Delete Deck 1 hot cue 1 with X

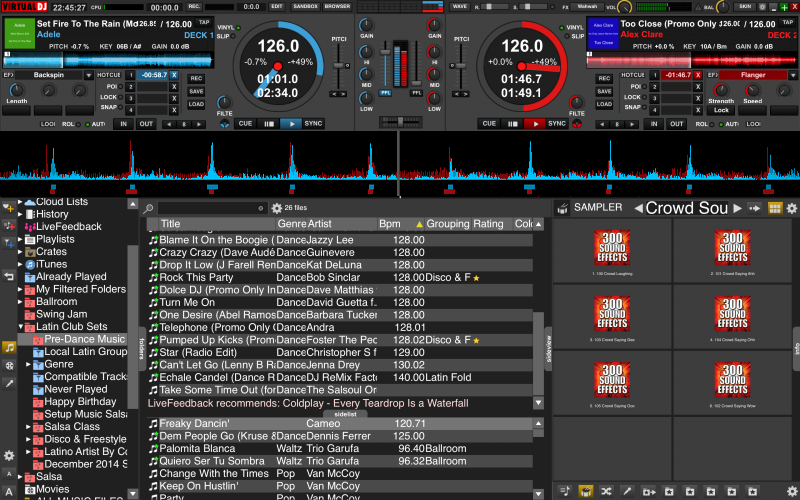coord(174,75)
